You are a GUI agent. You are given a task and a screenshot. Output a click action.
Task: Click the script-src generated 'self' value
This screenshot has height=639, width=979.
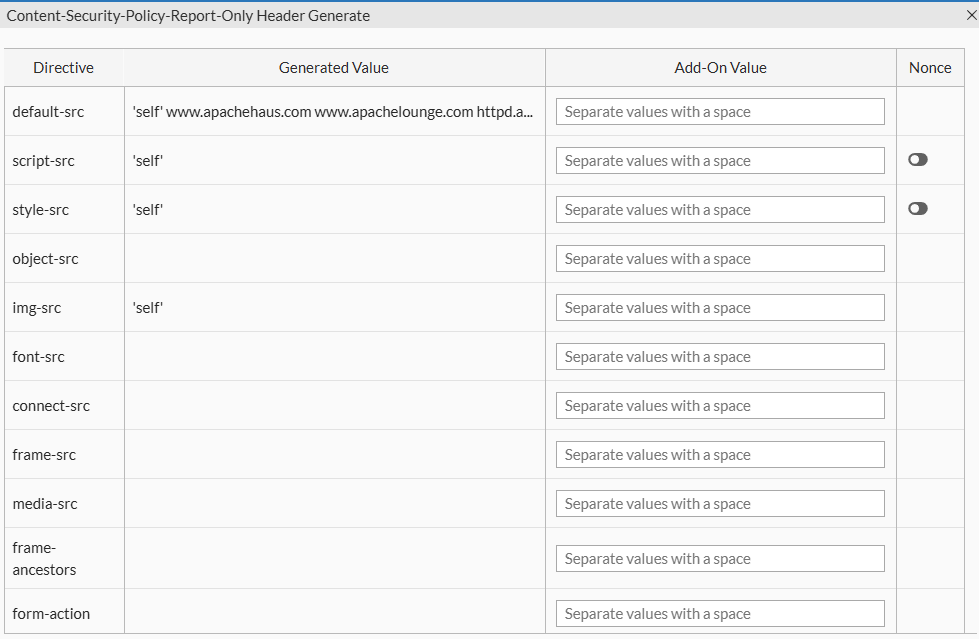pyautogui.click(x=148, y=161)
